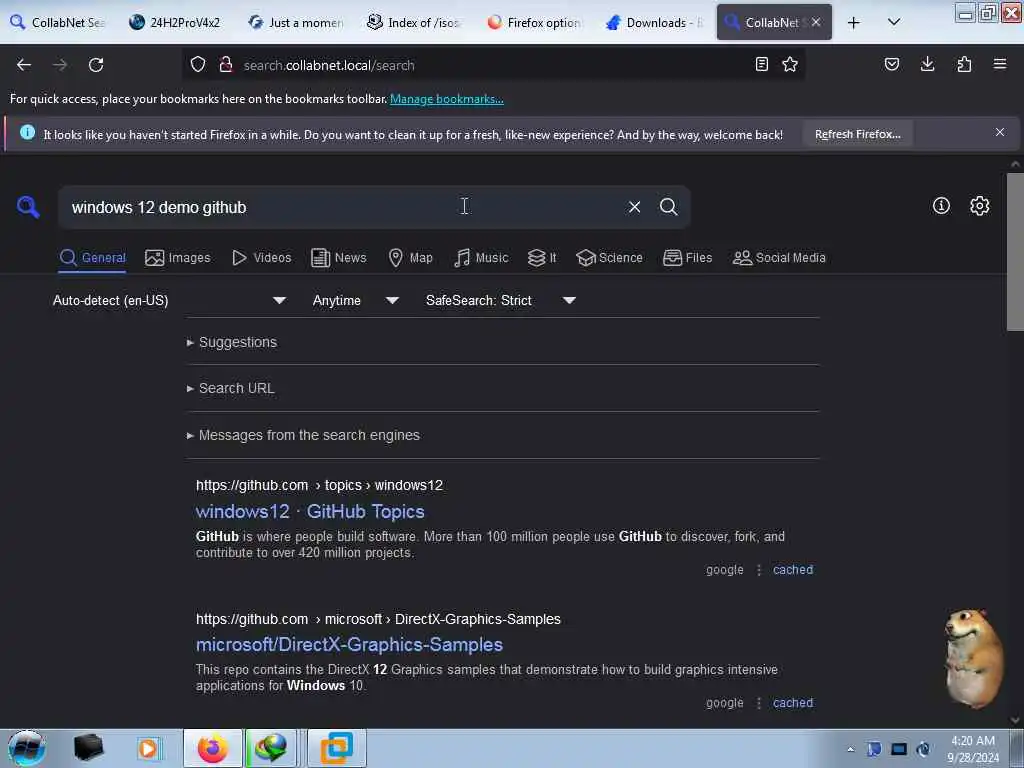Click in the search query input field
This screenshot has width=1024, height=768.
pos(340,207)
